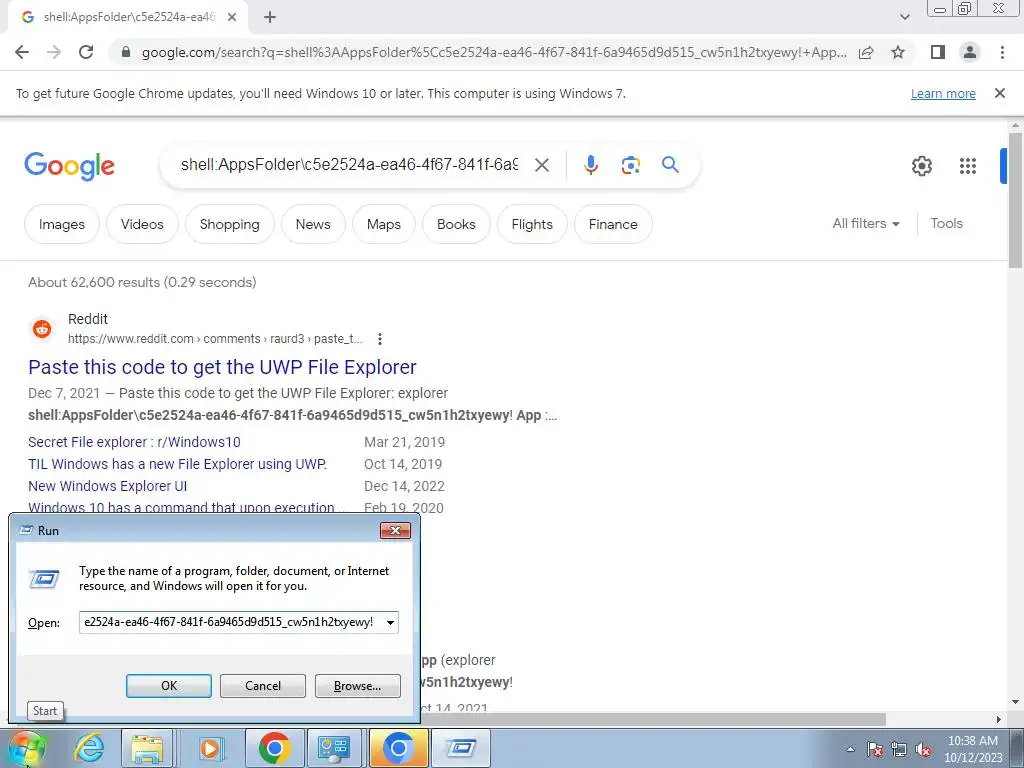This screenshot has width=1024, height=768.
Task: Close the Run dialog window
Action: [395, 530]
